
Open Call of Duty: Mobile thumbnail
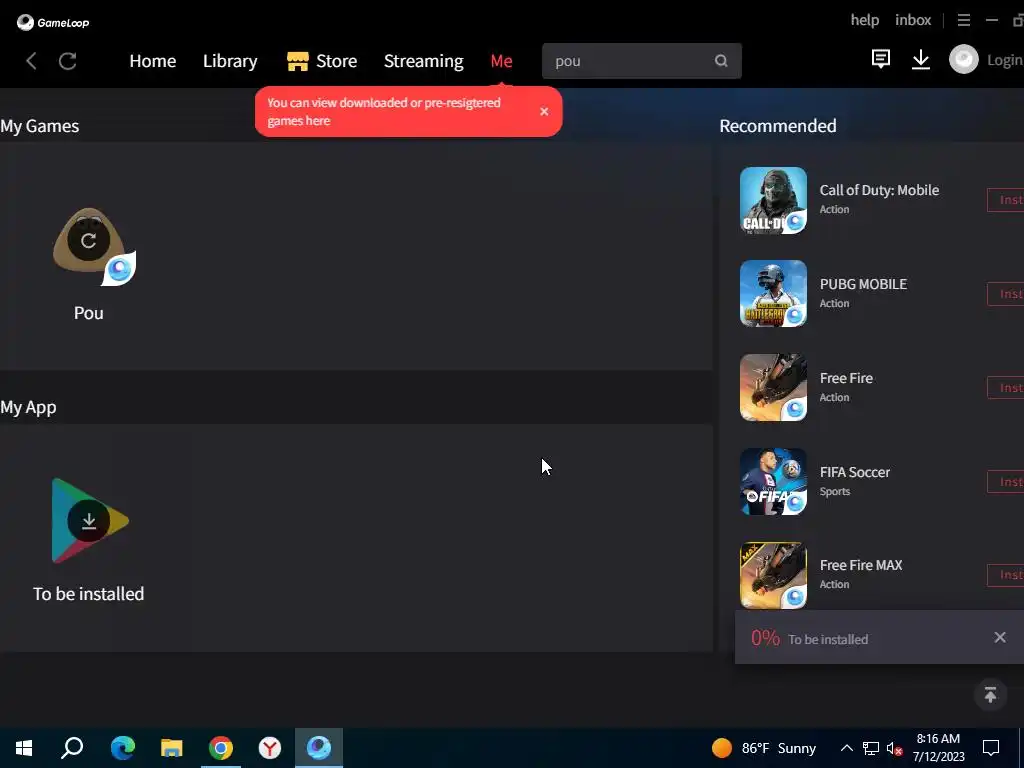[773, 200]
